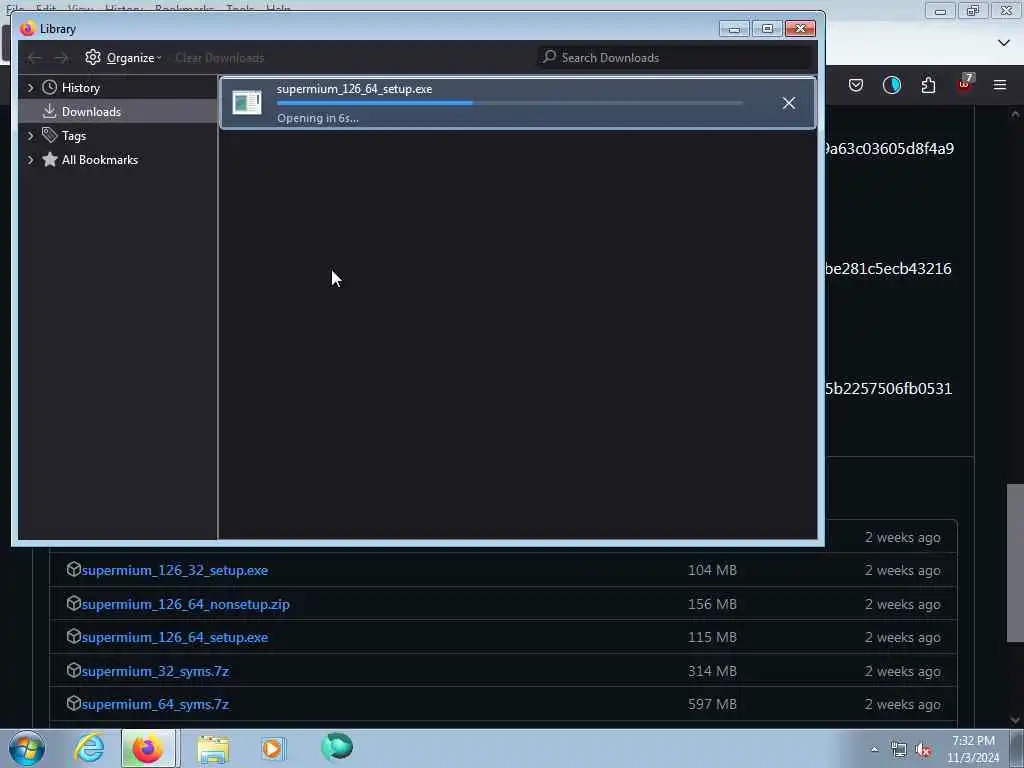
Task: Show hidden system tray icons
Action: click(x=874, y=750)
